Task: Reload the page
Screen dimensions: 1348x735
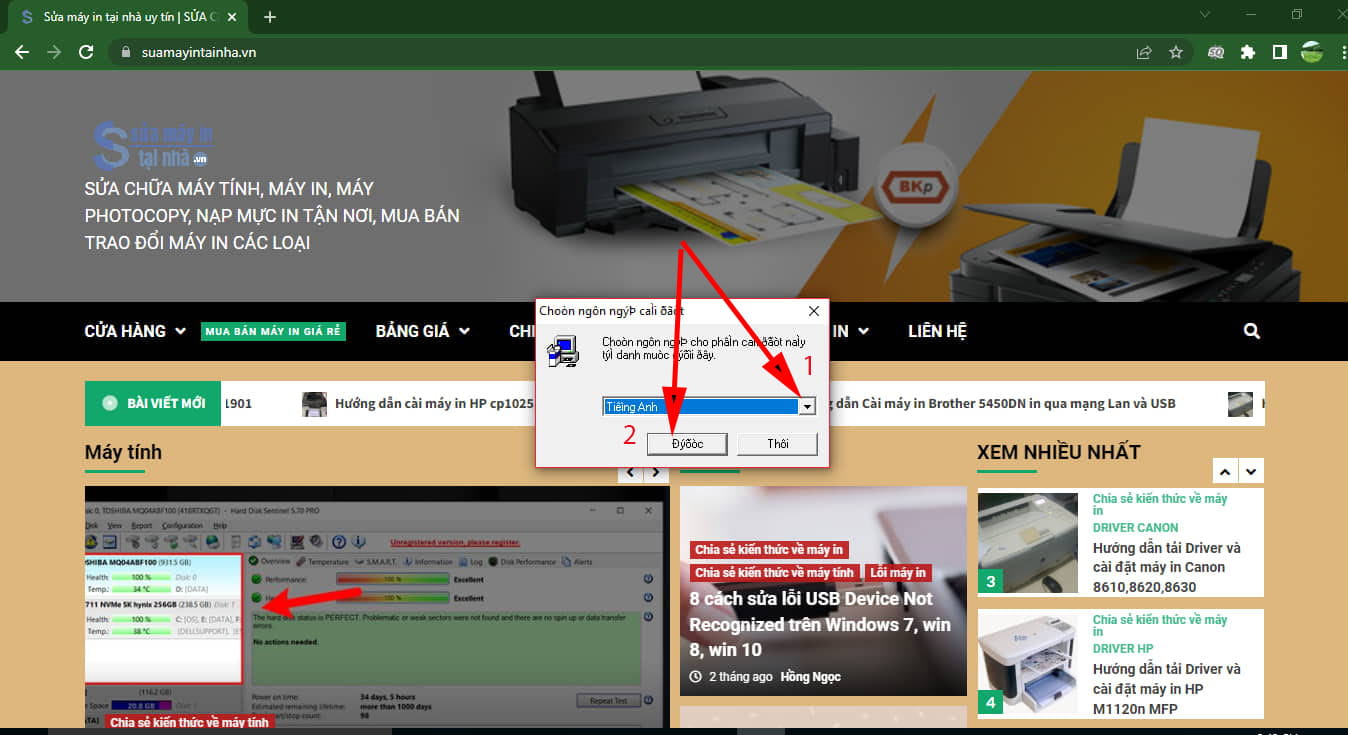Action: pos(86,51)
